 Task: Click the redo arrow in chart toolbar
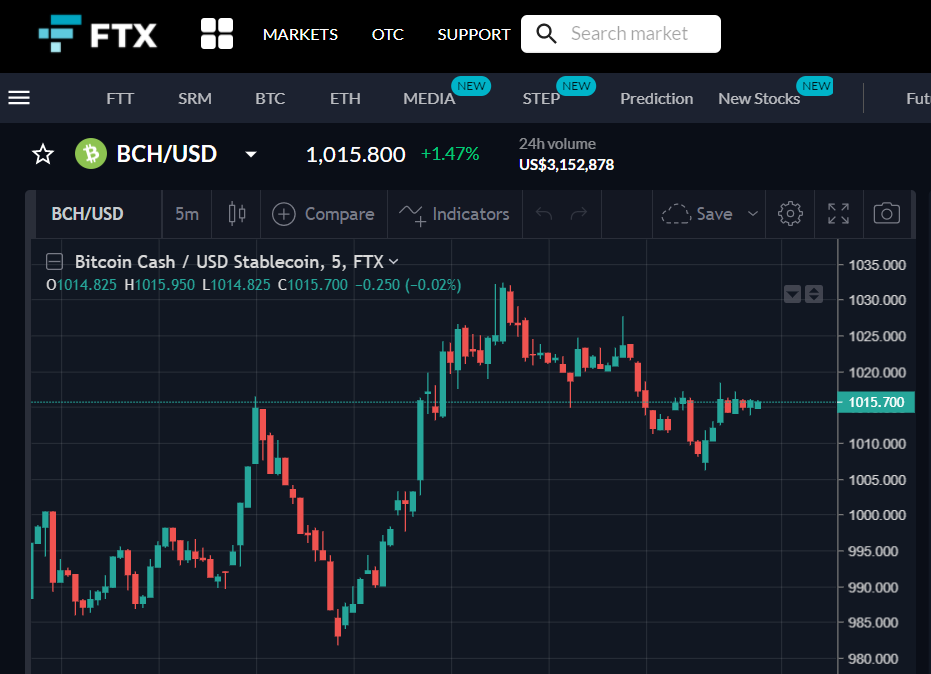(579, 213)
